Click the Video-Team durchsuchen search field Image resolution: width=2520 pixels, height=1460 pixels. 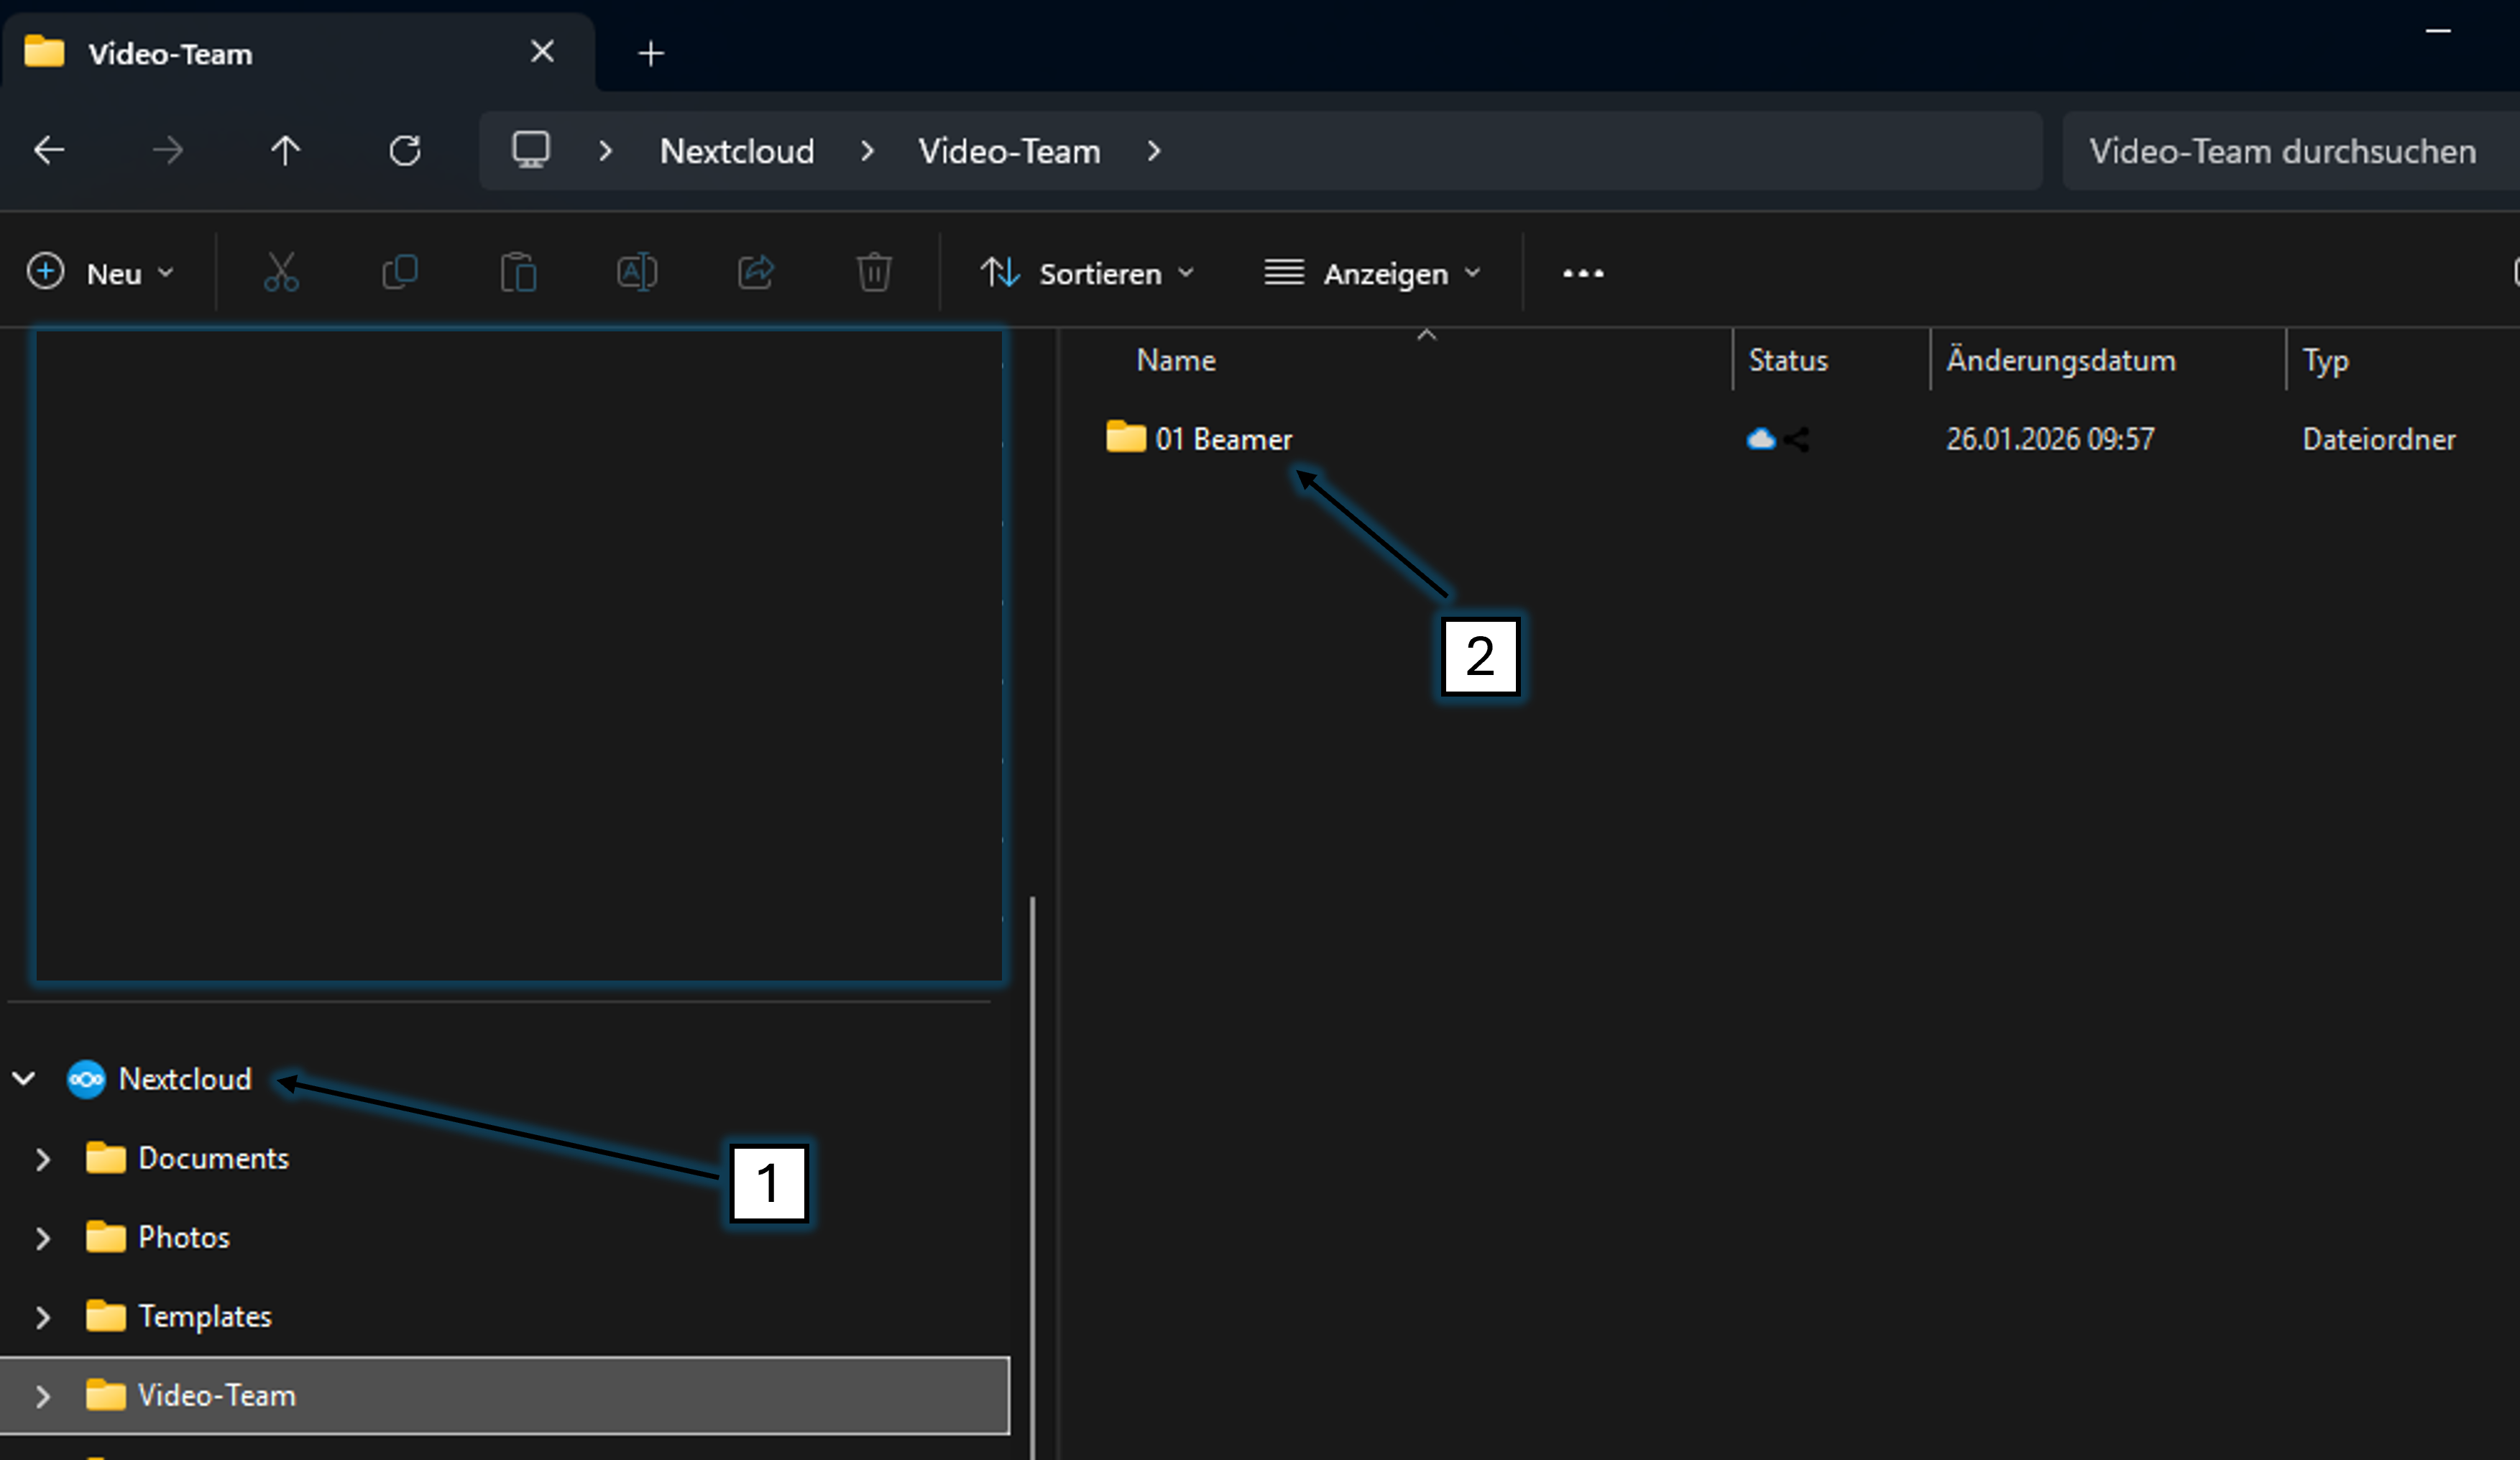2282,151
